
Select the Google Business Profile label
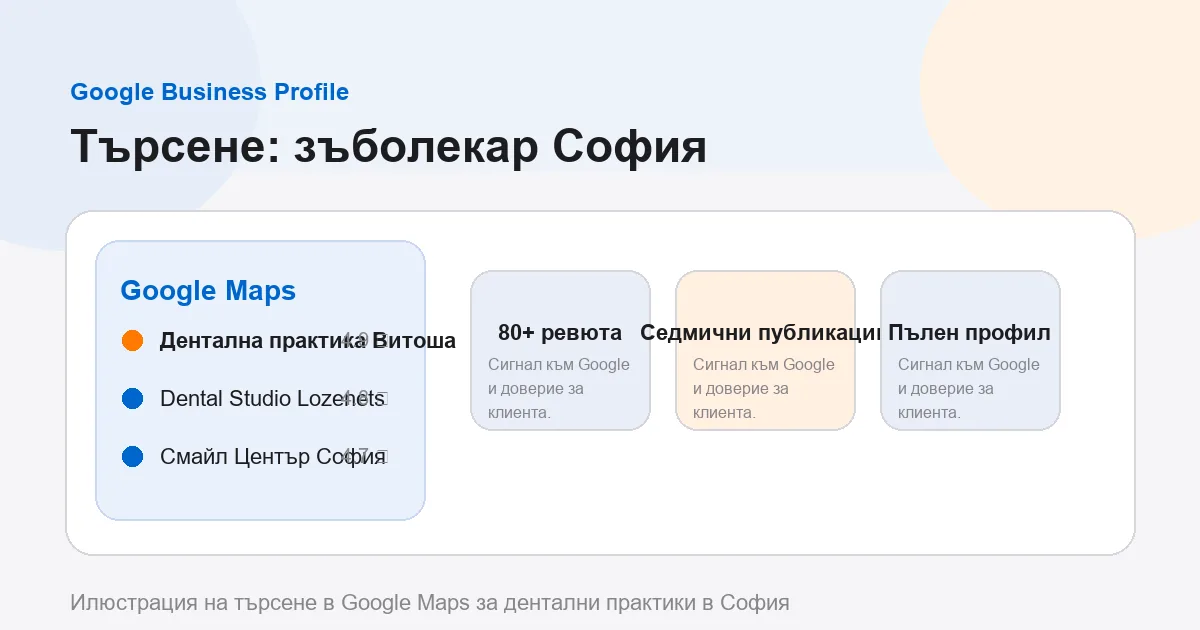tap(209, 92)
